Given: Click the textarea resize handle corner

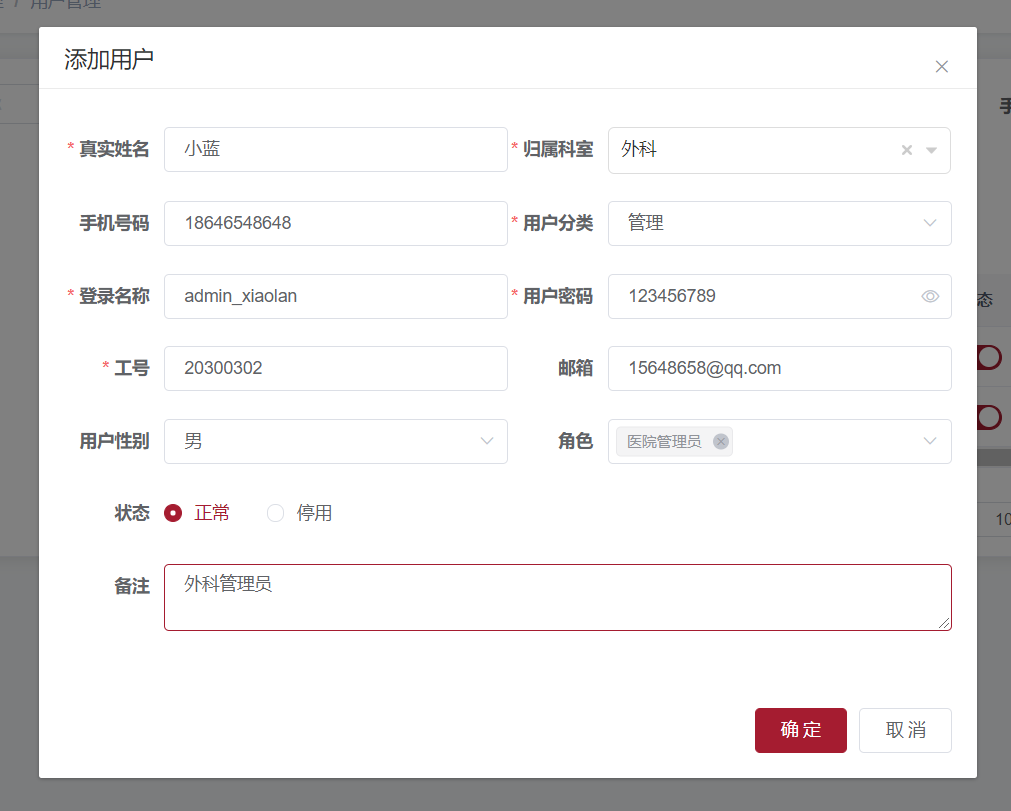Looking at the screenshot, I should pyautogui.click(x=944, y=623).
